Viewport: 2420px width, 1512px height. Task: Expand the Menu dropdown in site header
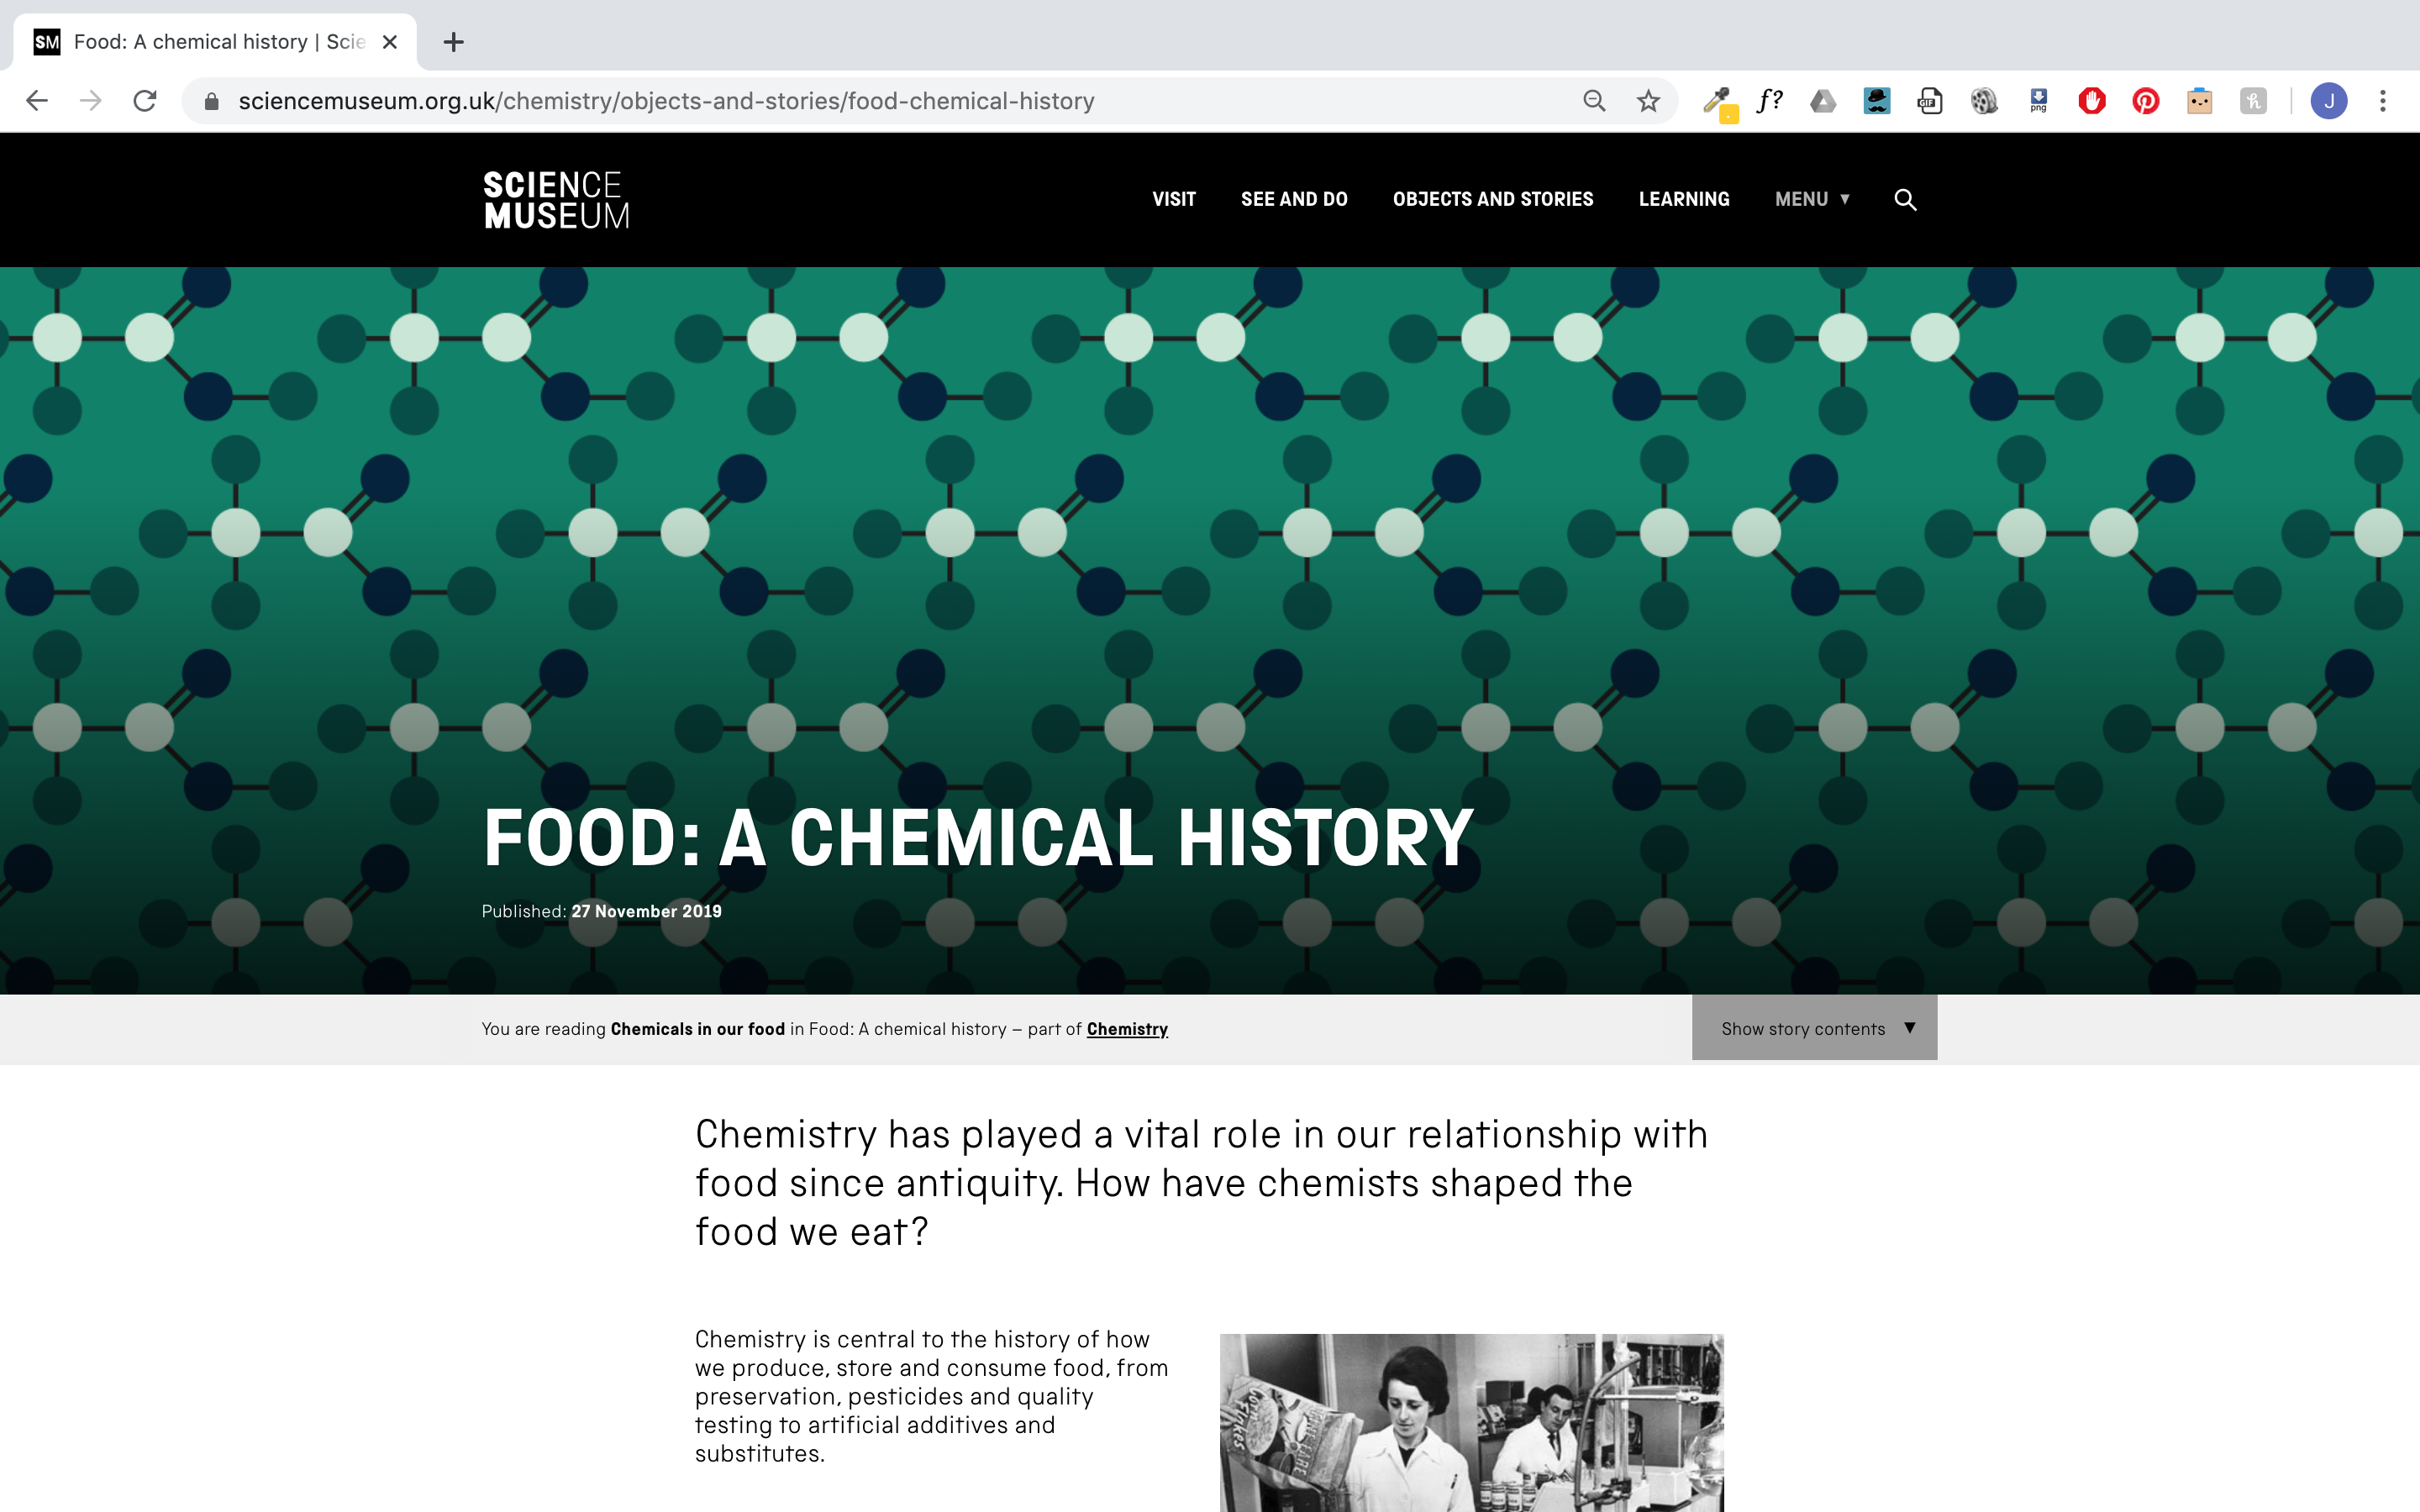1812,199
